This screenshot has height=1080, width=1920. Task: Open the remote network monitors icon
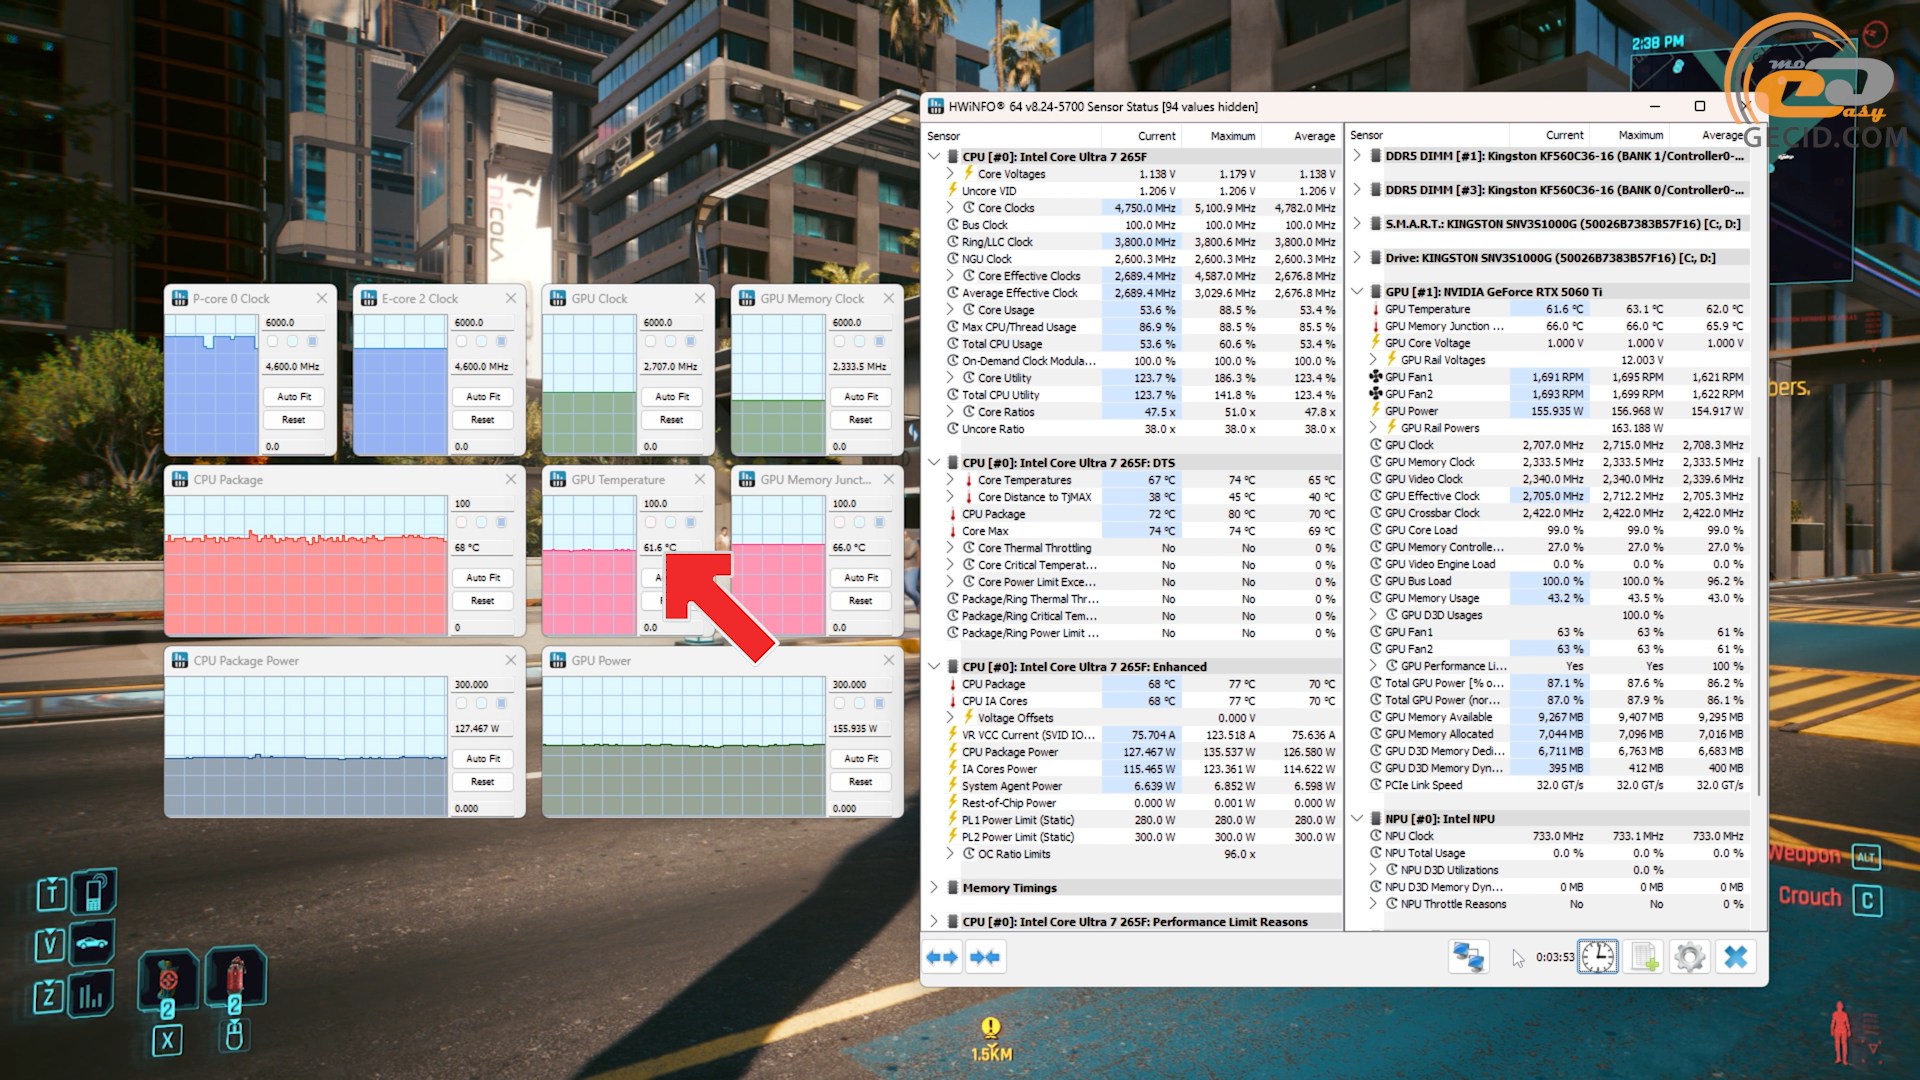pyautogui.click(x=1468, y=957)
